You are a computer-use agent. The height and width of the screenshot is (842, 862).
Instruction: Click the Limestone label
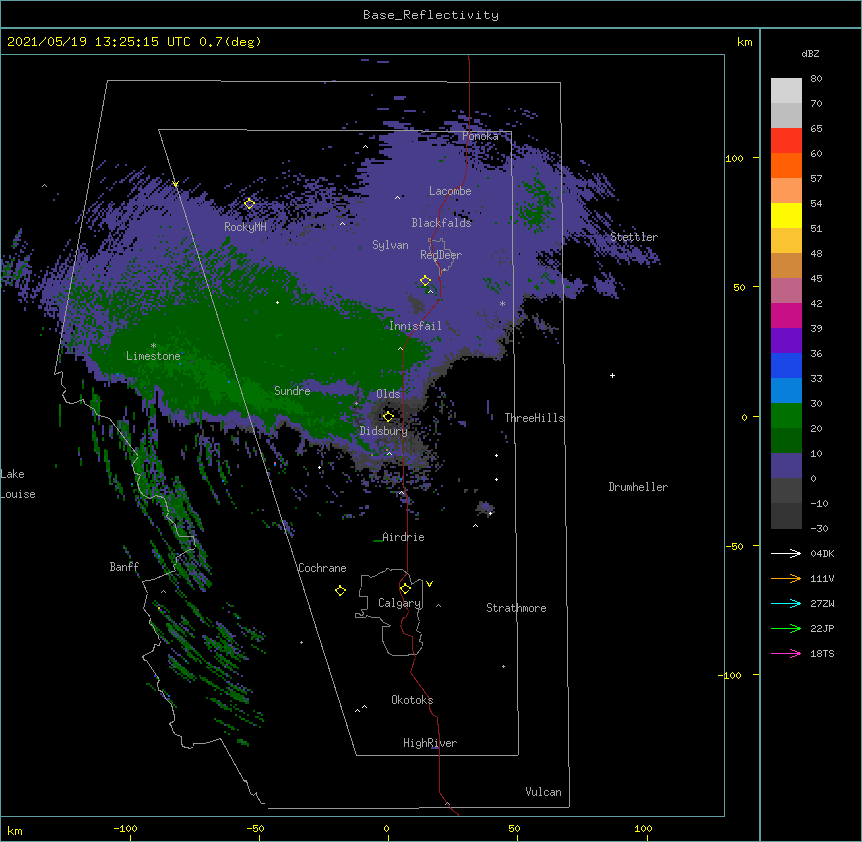pos(153,356)
